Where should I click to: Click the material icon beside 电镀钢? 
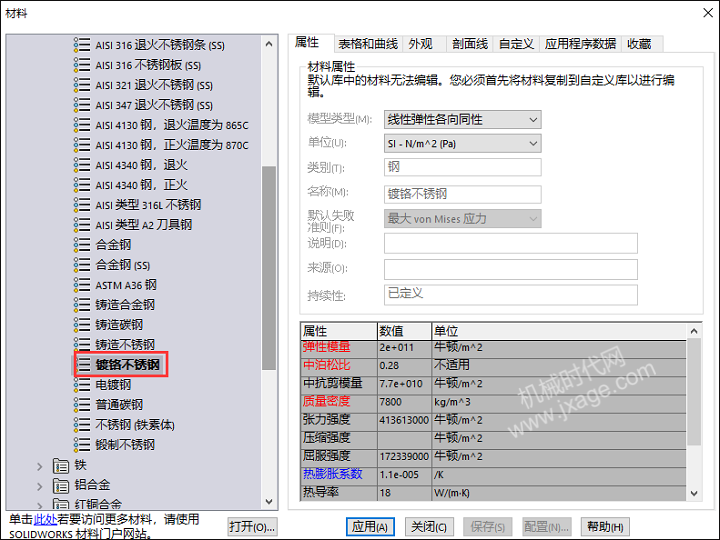[82, 384]
